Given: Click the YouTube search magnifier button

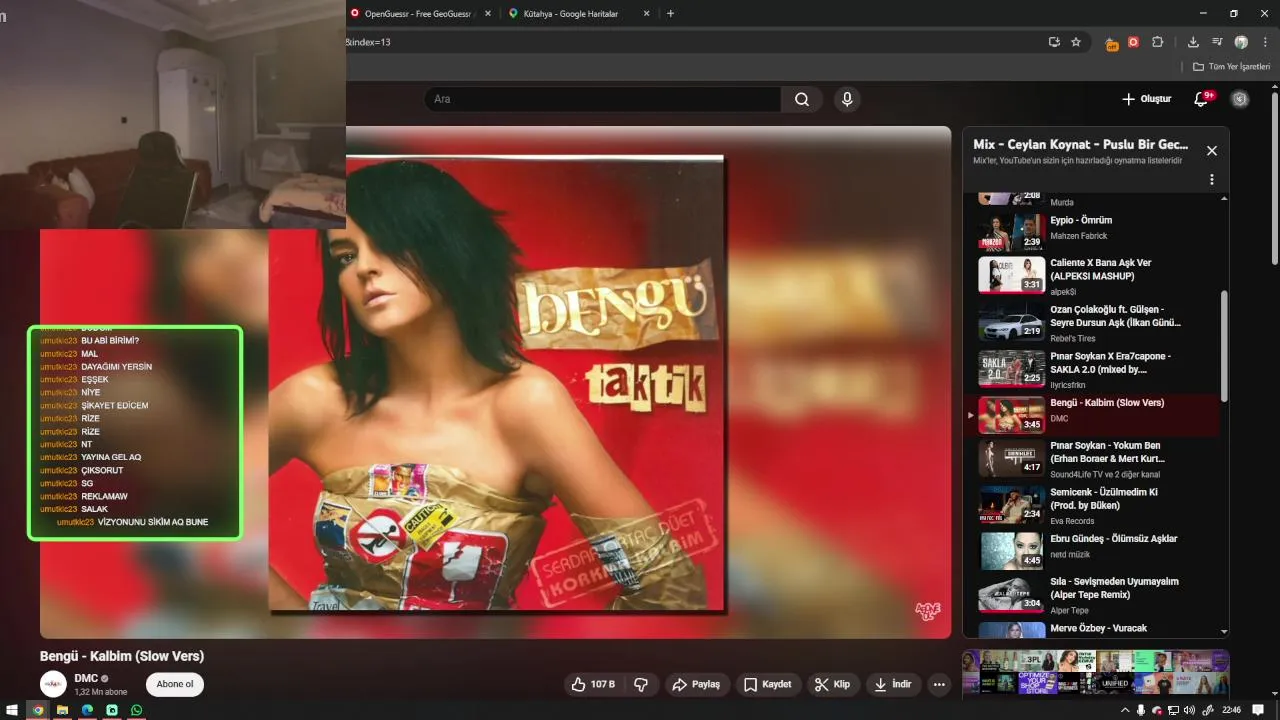Looking at the screenshot, I should [x=802, y=99].
